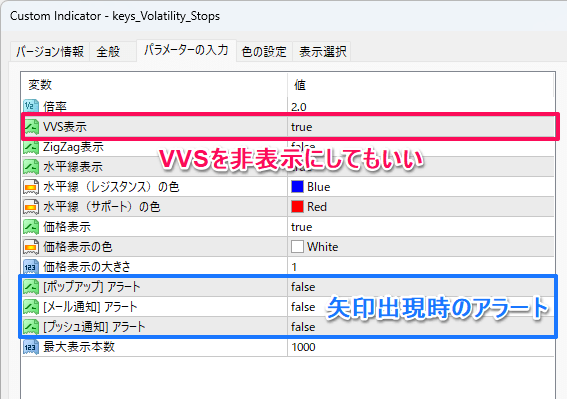Click the Red color swatch

click(297, 207)
